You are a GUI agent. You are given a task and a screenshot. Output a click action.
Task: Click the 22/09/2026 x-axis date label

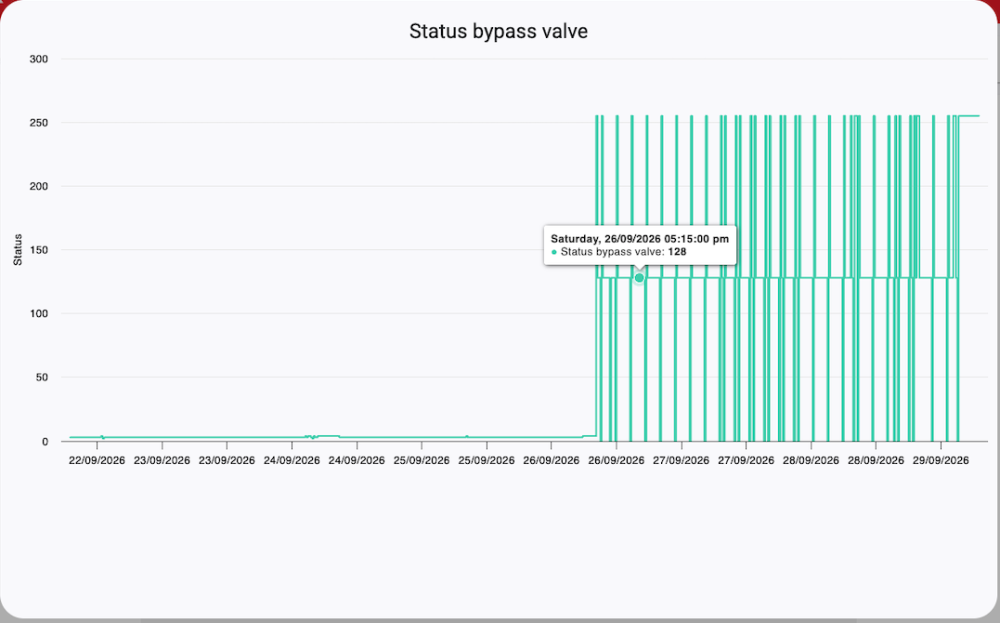[97, 460]
